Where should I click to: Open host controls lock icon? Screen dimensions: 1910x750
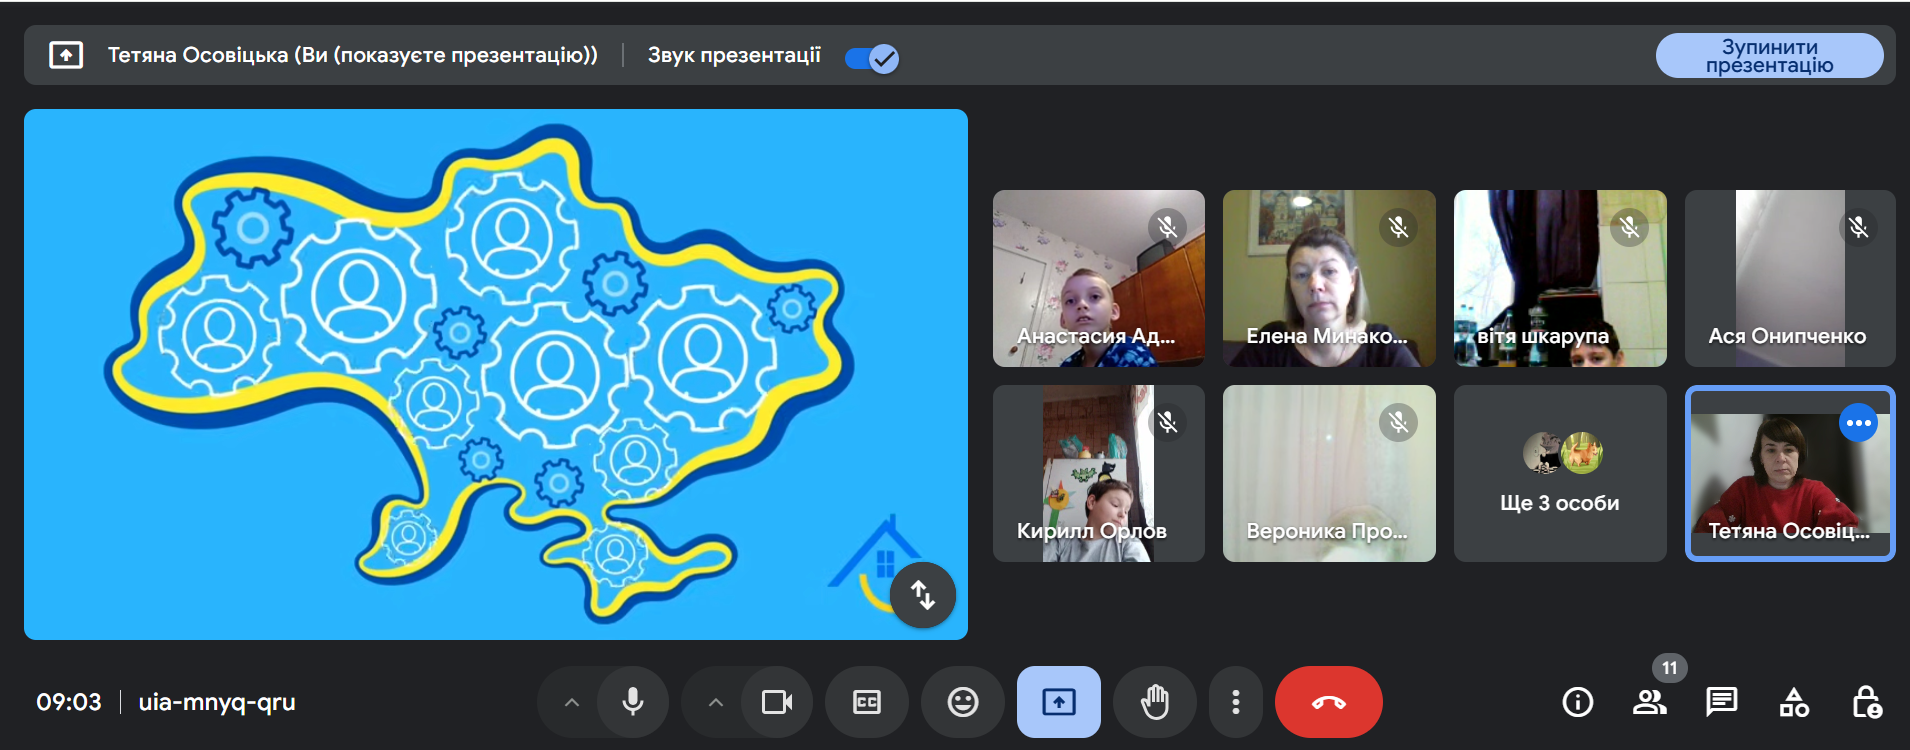pyautogui.click(x=1866, y=702)
